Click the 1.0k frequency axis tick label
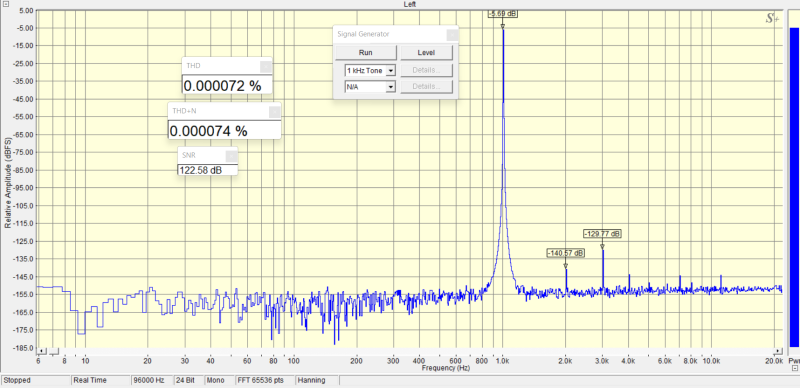Image resolution: width=800 pixels, height=388 pixels. click(x=503, y=361)
